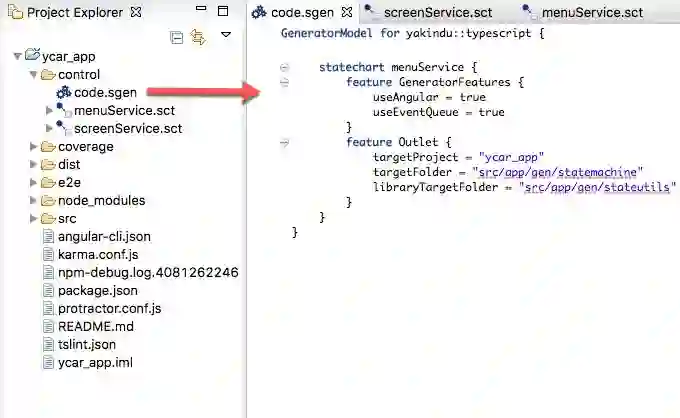The width and height of the screenshot is (680, 418).
Task: Select package.json in the explorer
Action: pos(98,291)
